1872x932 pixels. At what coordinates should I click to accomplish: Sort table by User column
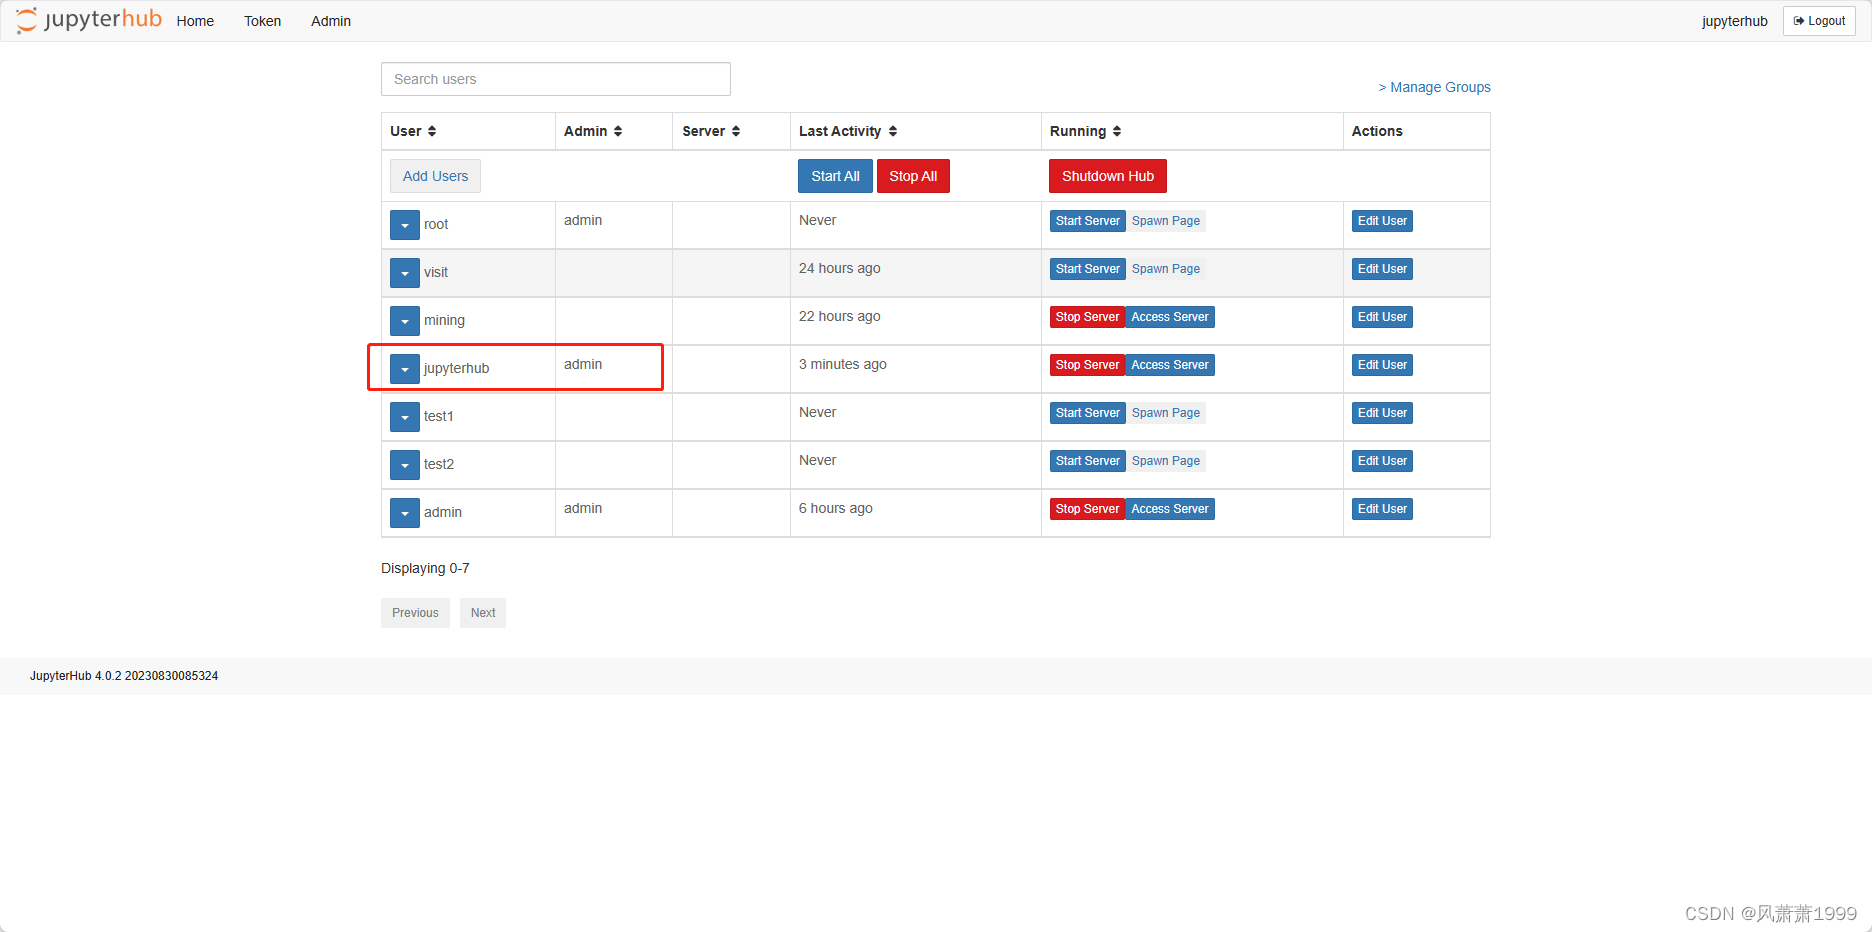[432, 131]
